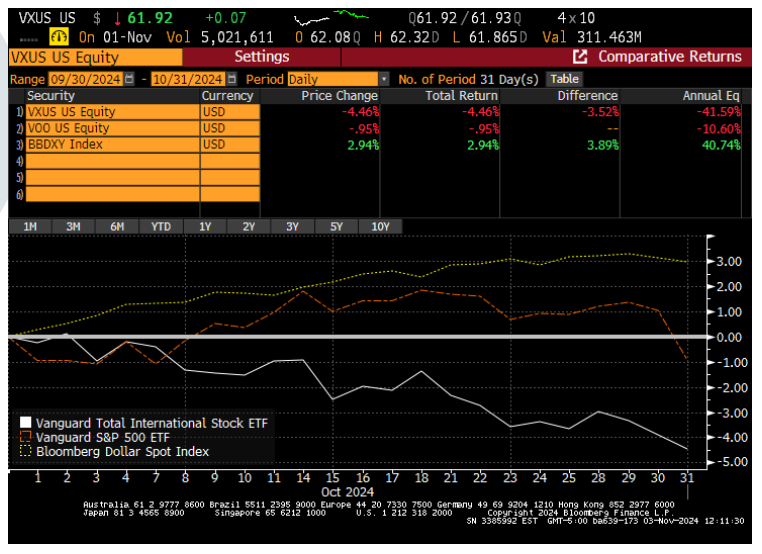The height and width of the screenshot is (554, 762).
Task: Open calendar picker for start date 09/30/2024
Action: coord(129,79)
